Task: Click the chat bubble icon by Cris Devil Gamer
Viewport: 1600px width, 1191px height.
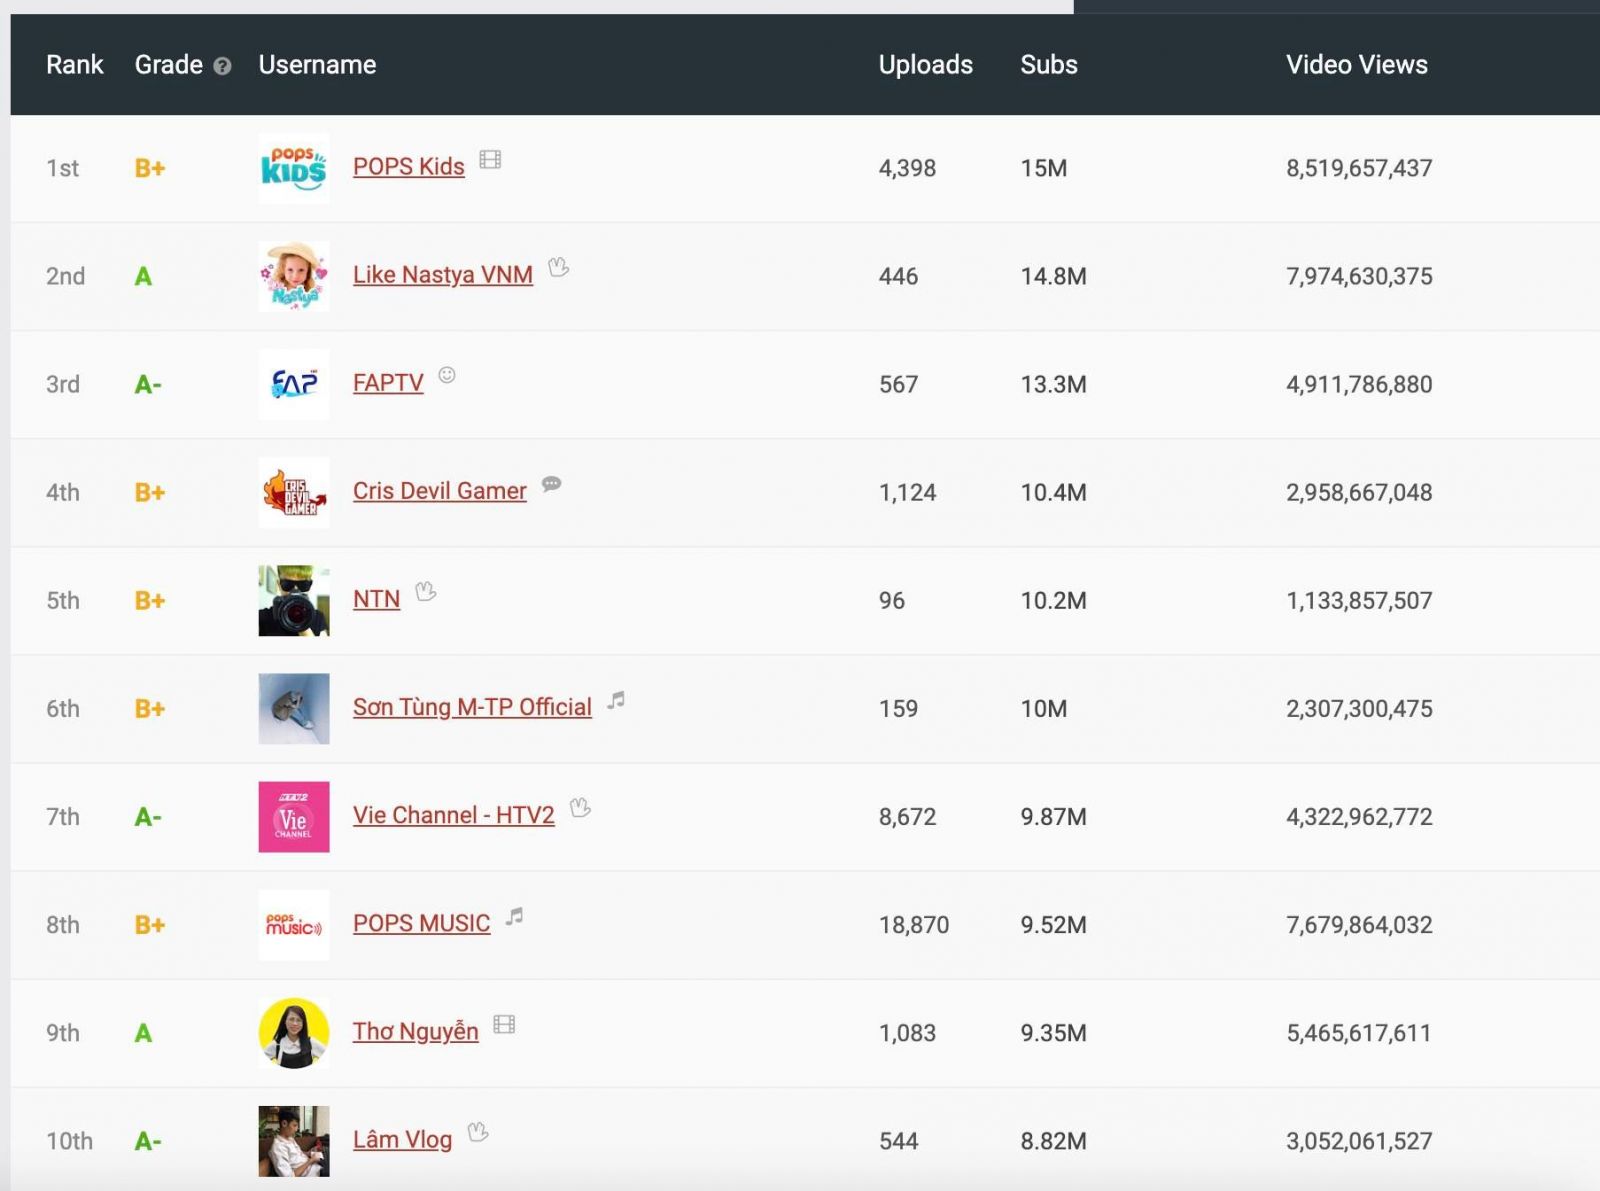Action: click(x=551, y=484)
